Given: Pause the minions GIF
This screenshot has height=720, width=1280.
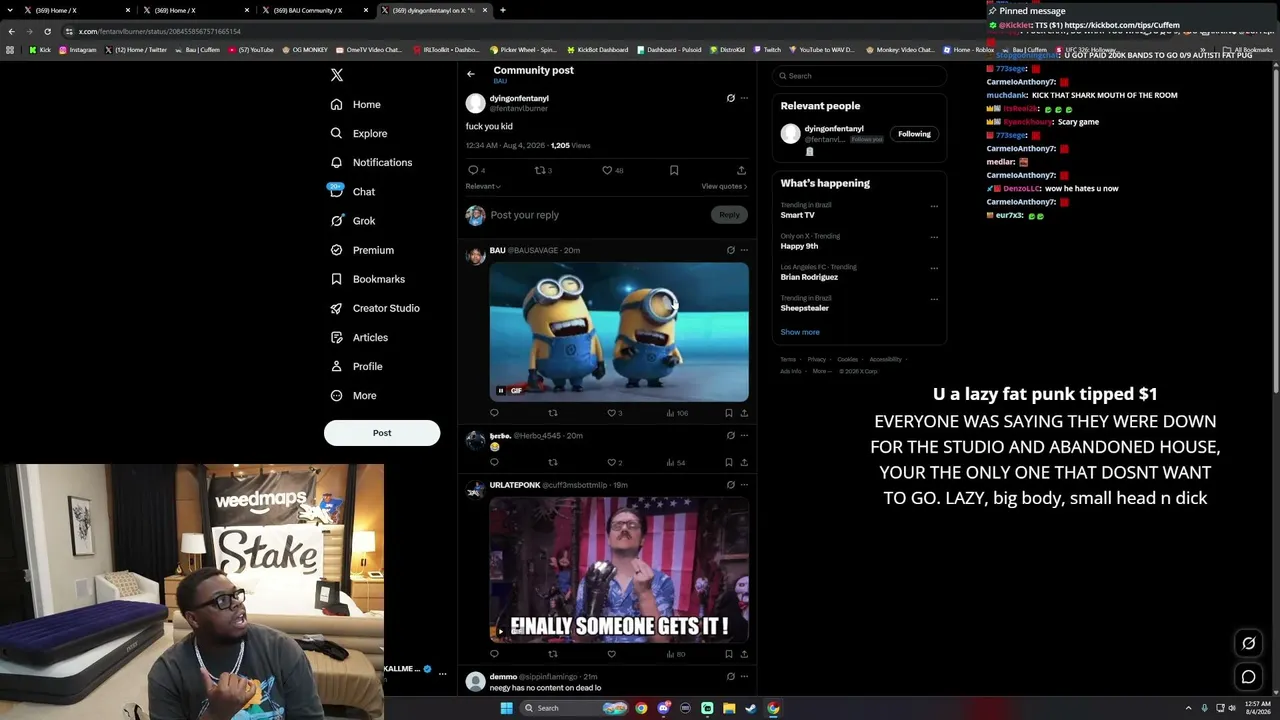Looking at the screenshot, I should tap(501, 390).
